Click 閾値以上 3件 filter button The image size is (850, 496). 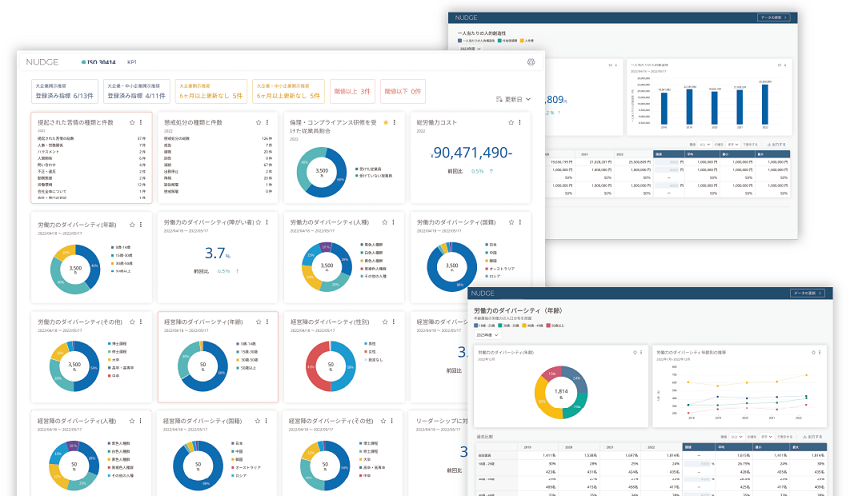[x=352, y=91]
